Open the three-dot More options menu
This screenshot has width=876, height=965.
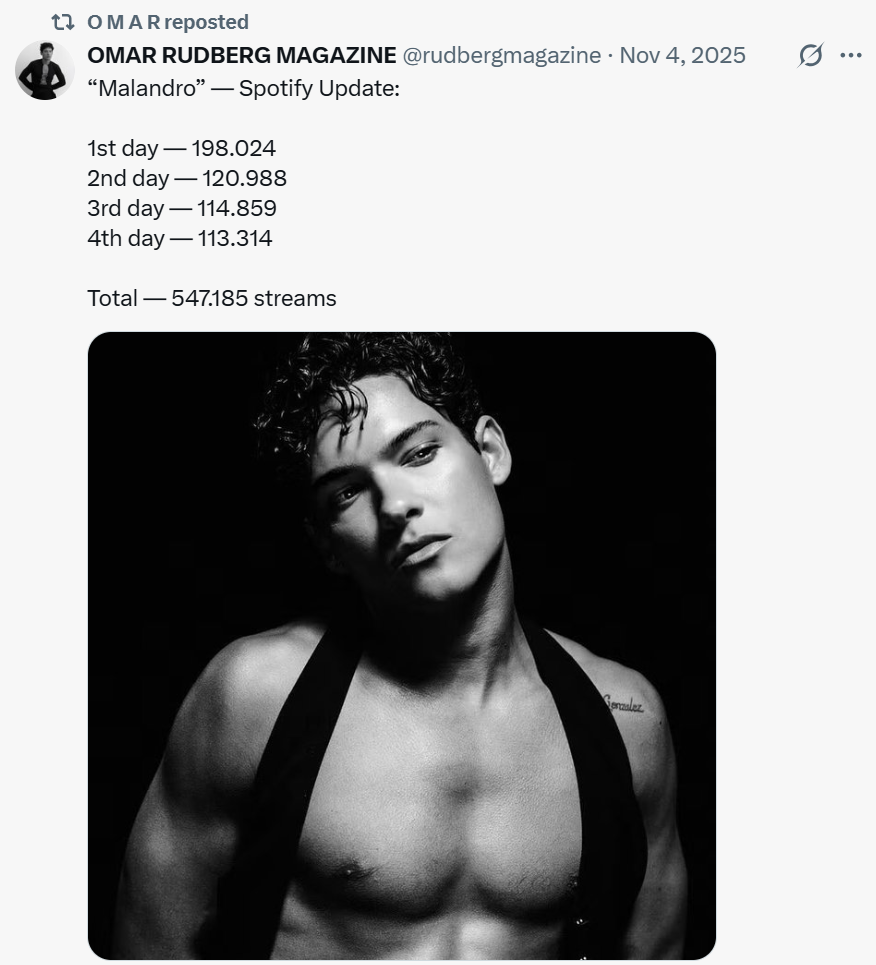tap(851, 56)
